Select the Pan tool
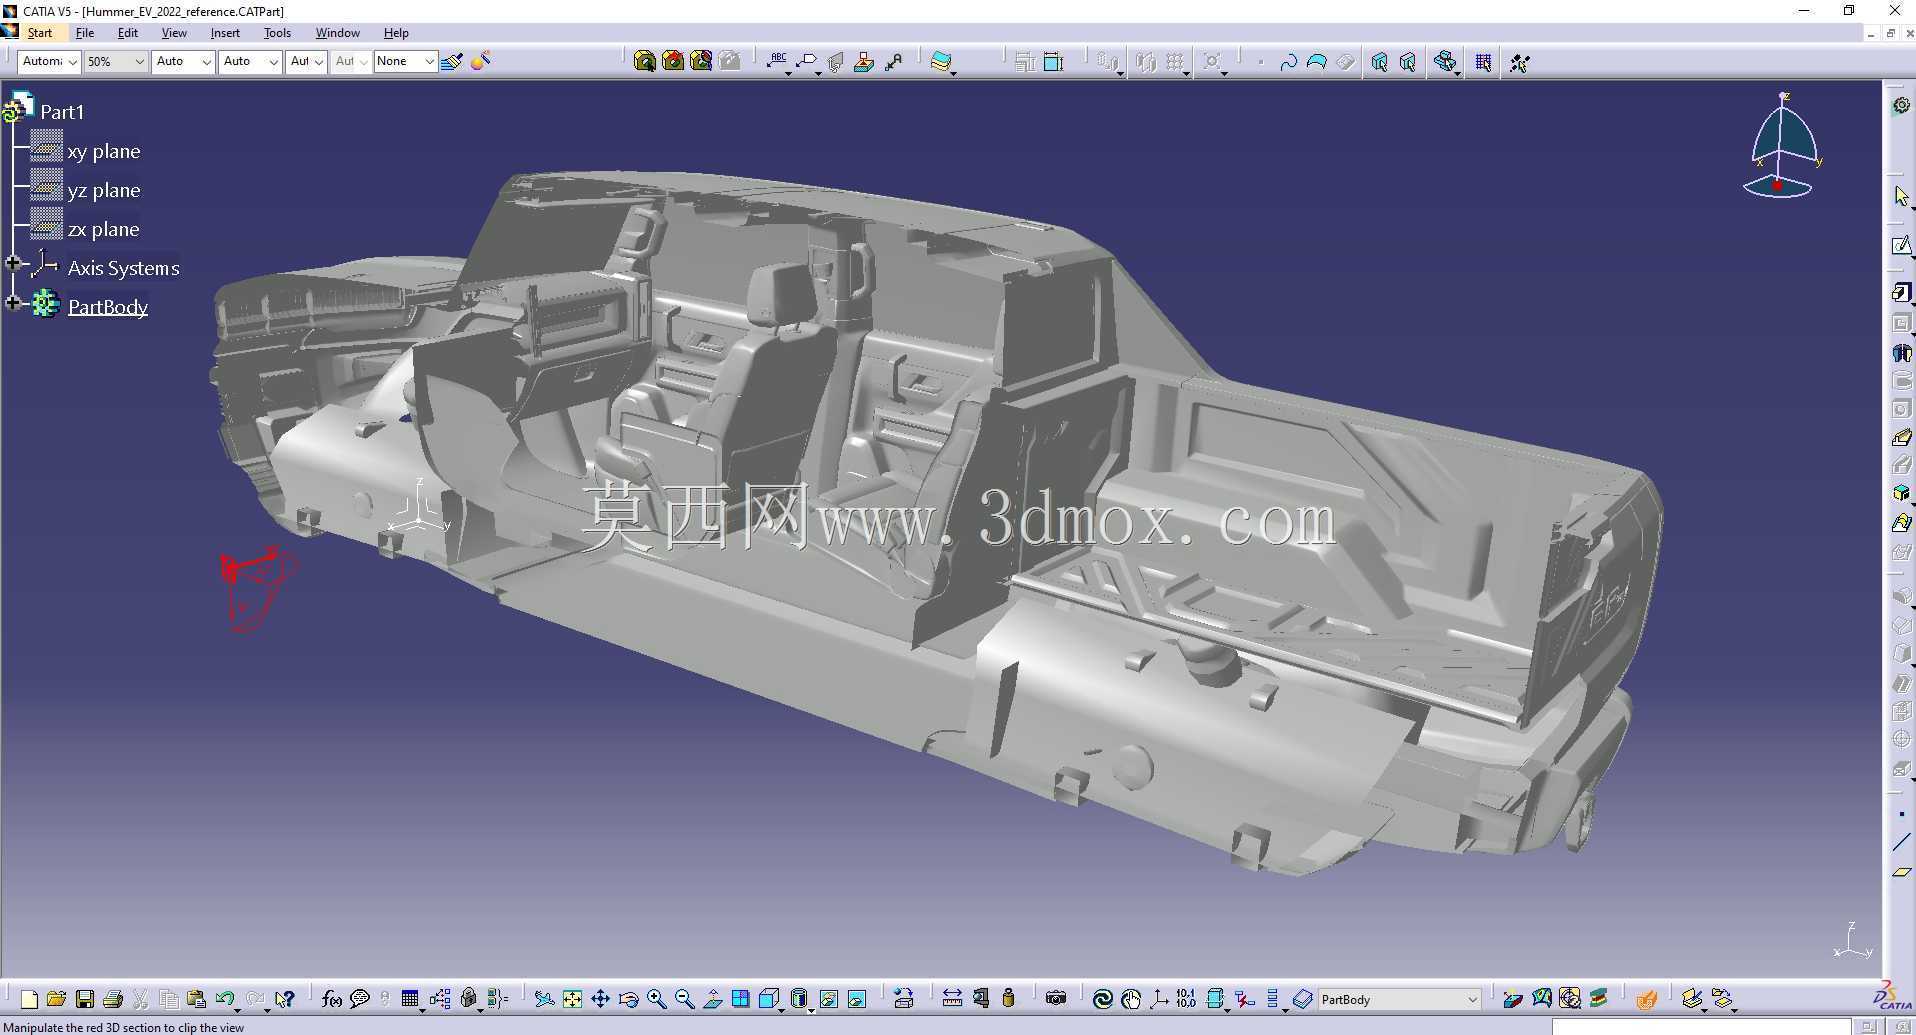Viewport: 1916px width, 1035px height. pyautogui.click(x=600, y=999)
